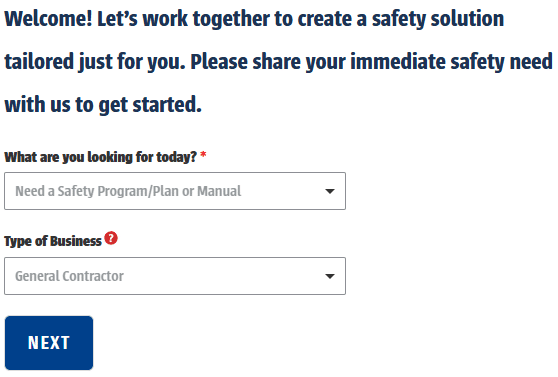
Task: Click the 'tailored just for you' heading line
Action: (278, 62)
